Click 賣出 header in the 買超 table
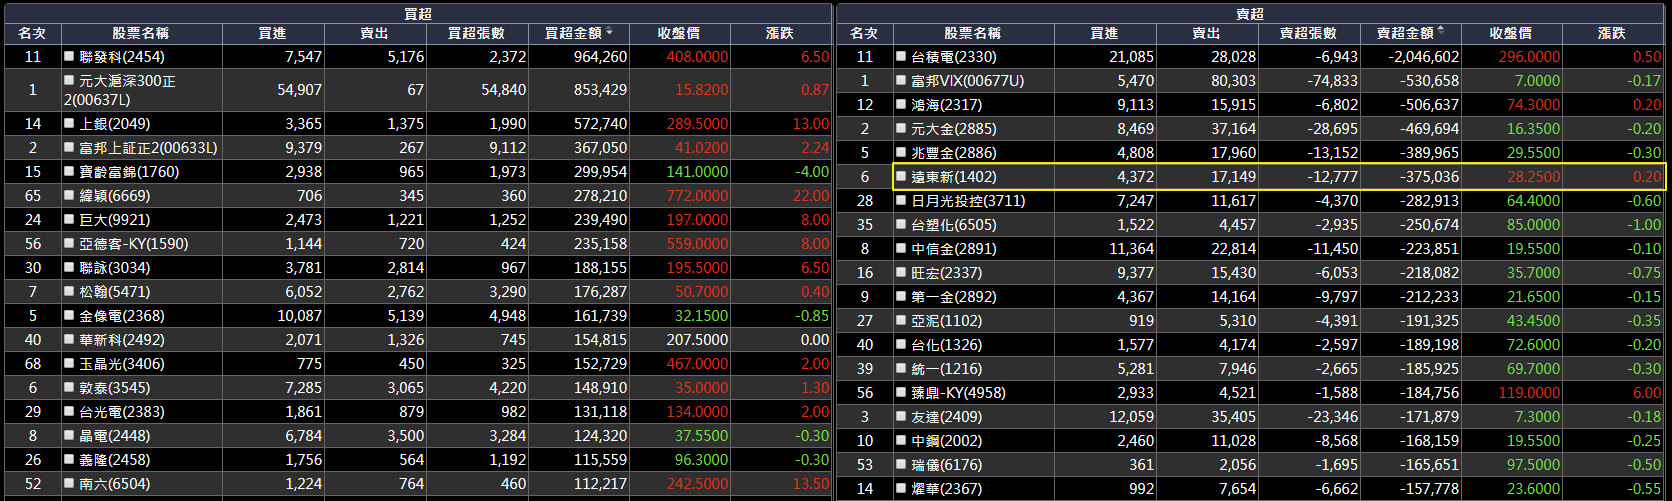 [374, 33]
